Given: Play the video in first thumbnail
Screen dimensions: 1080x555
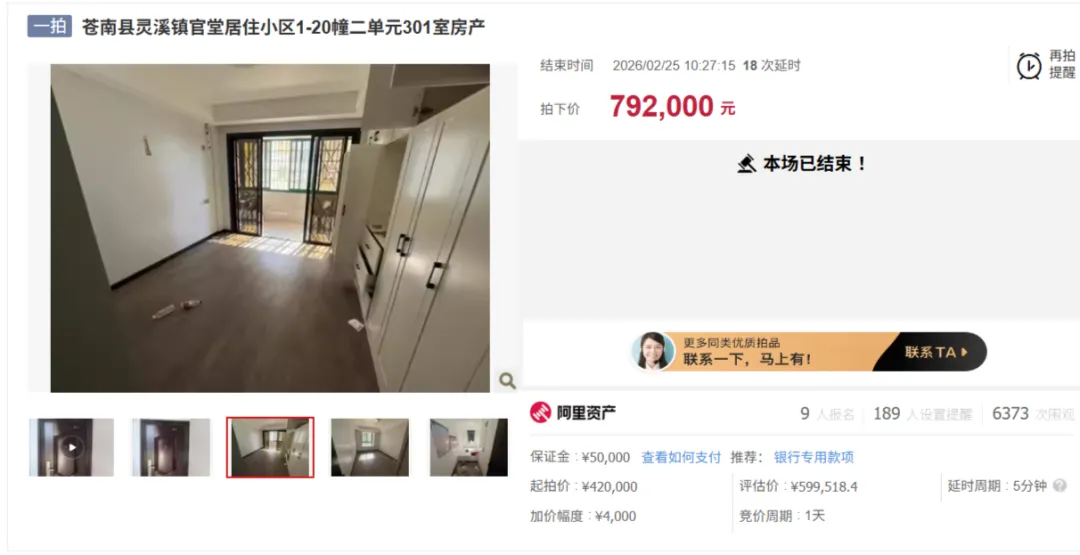Looking at the screenshot, I should [x=72, y=447].
